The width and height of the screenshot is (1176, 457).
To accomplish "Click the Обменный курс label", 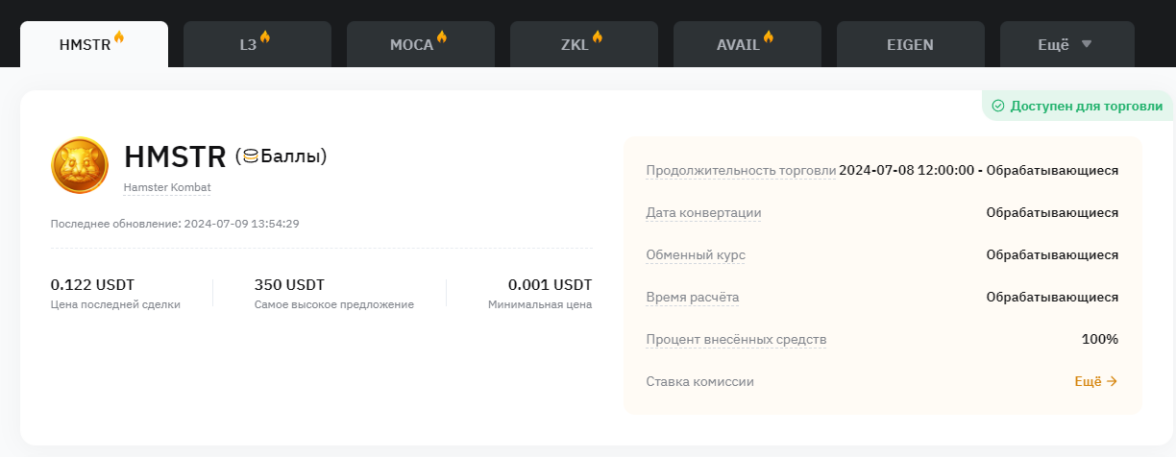I will tap(695, 255).
